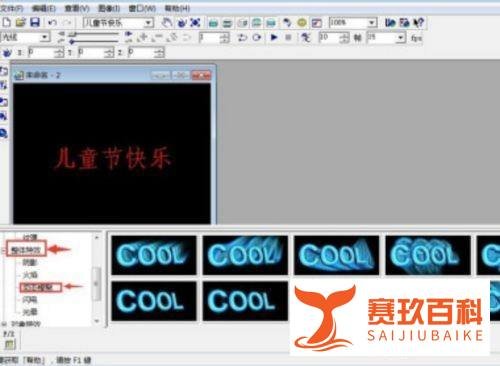Select 动态模糊 effect in the tree
This screenshot has height=366, width=500.
[x=39, y=287]
